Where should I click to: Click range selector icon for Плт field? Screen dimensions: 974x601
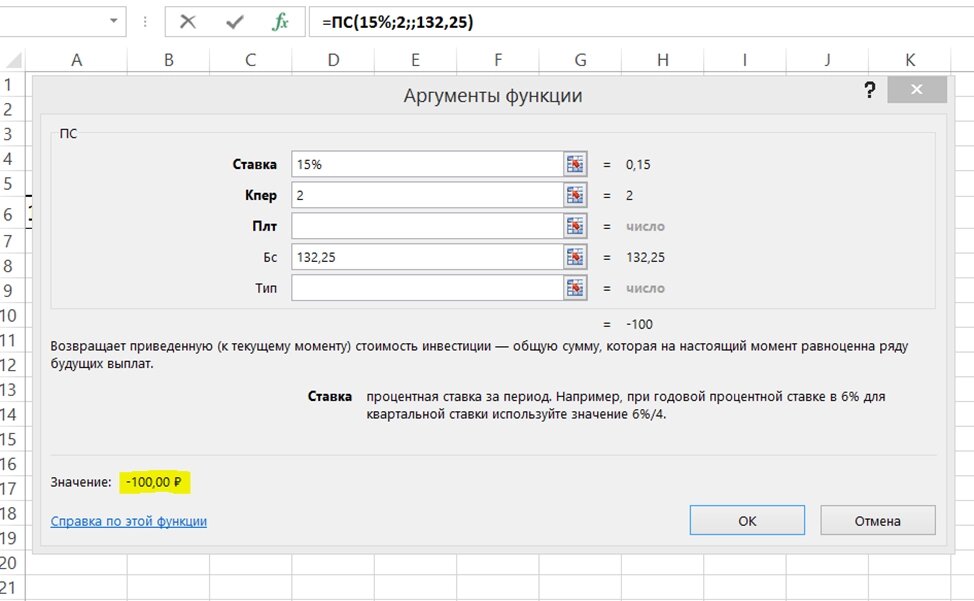575,227
